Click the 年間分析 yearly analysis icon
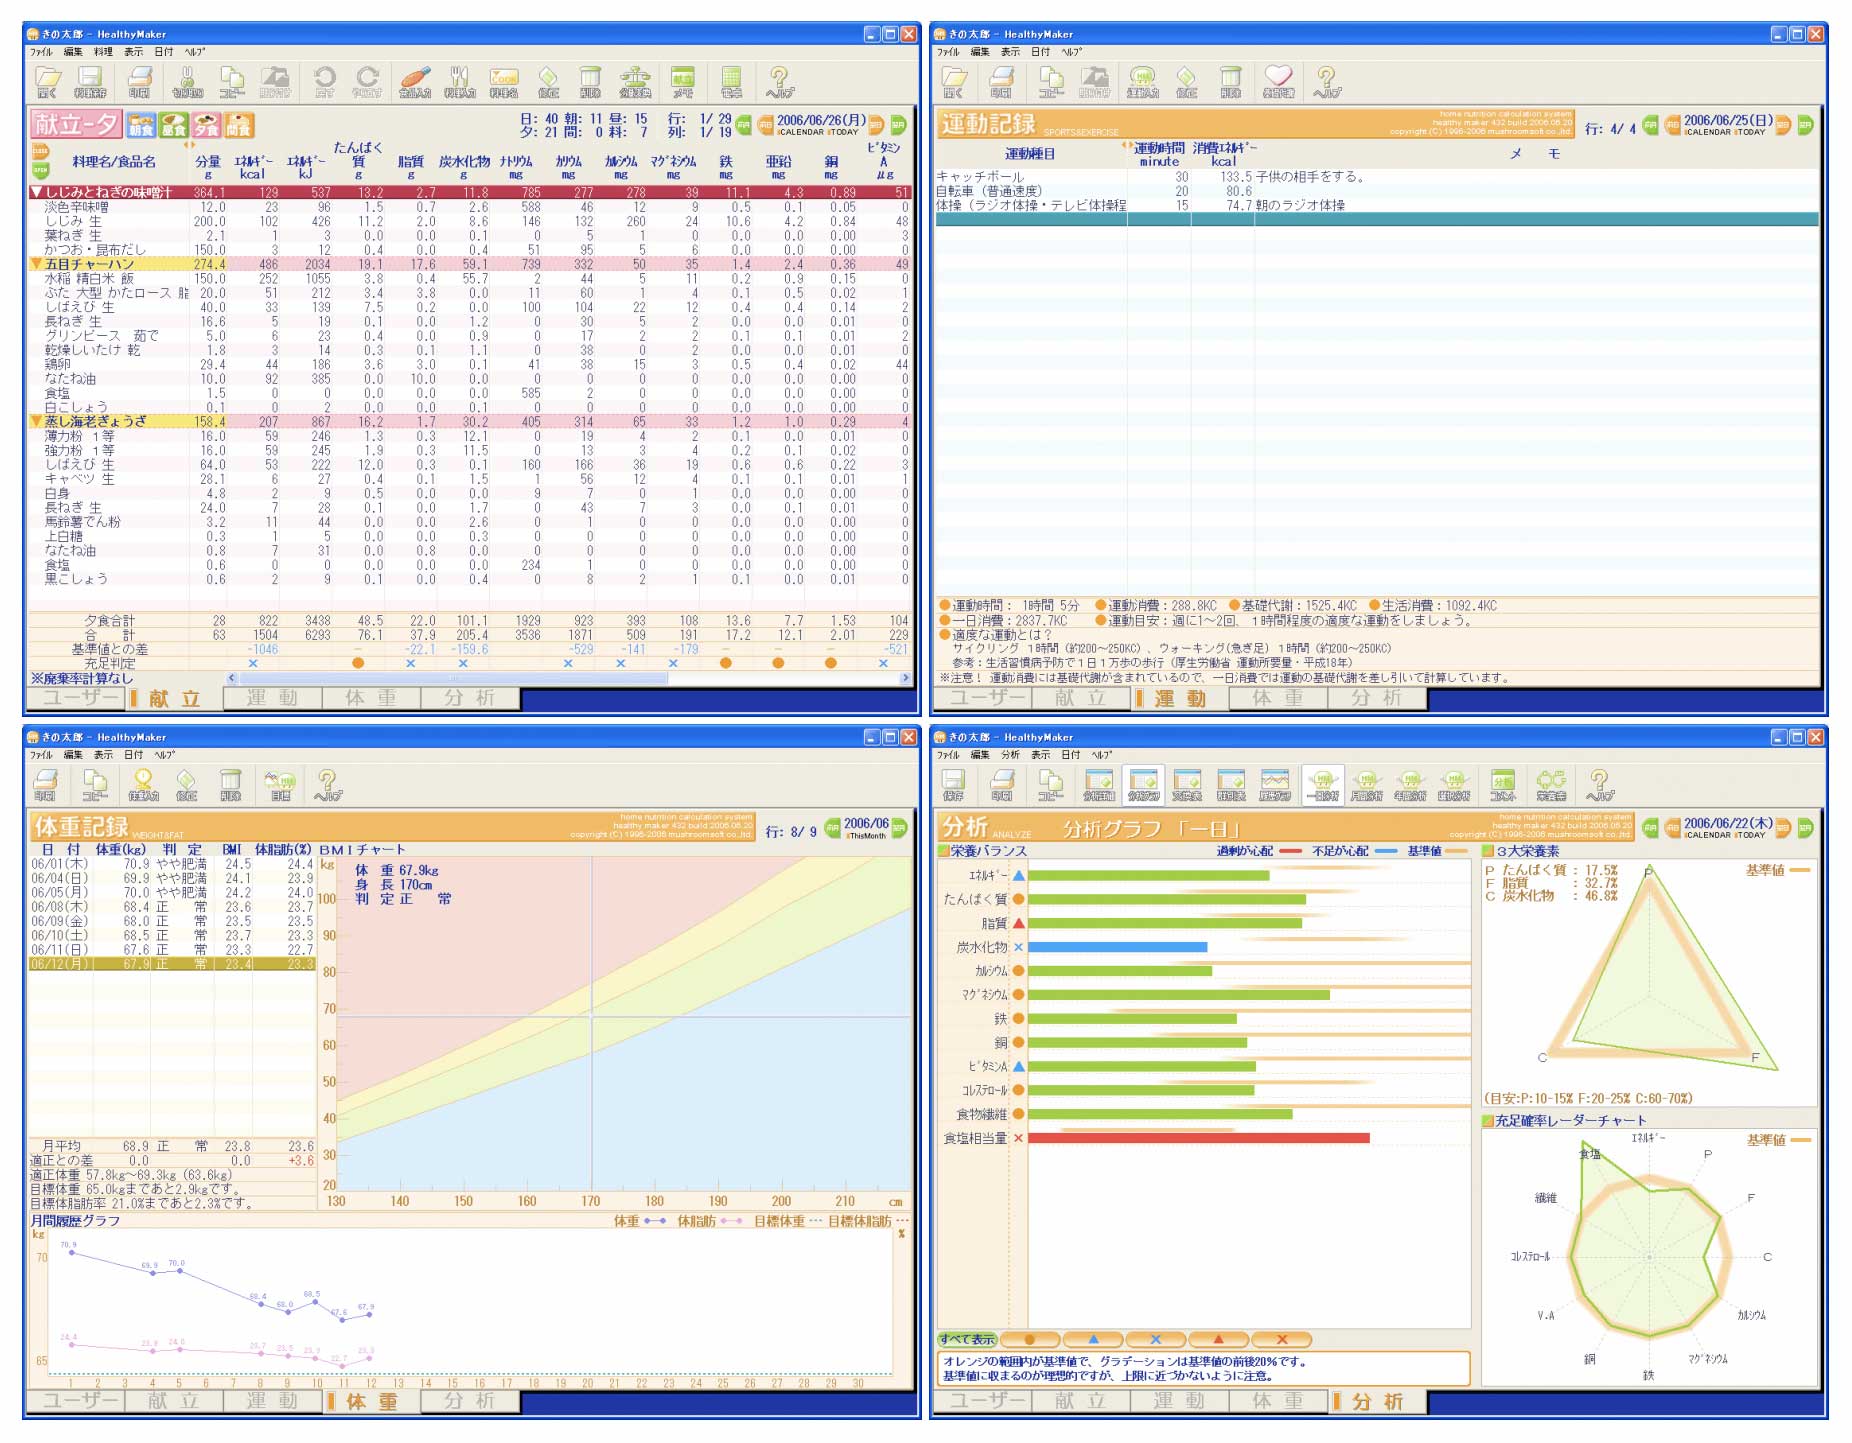Image resolution: width=1852 pixels, height=1443 pixels. point(1411,784)
